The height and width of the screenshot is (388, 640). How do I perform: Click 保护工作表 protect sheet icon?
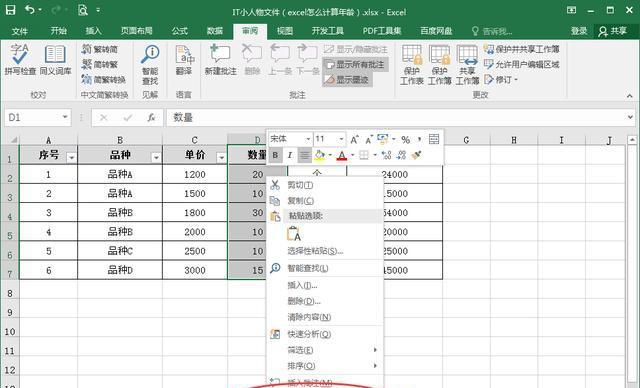coord(411,64)
